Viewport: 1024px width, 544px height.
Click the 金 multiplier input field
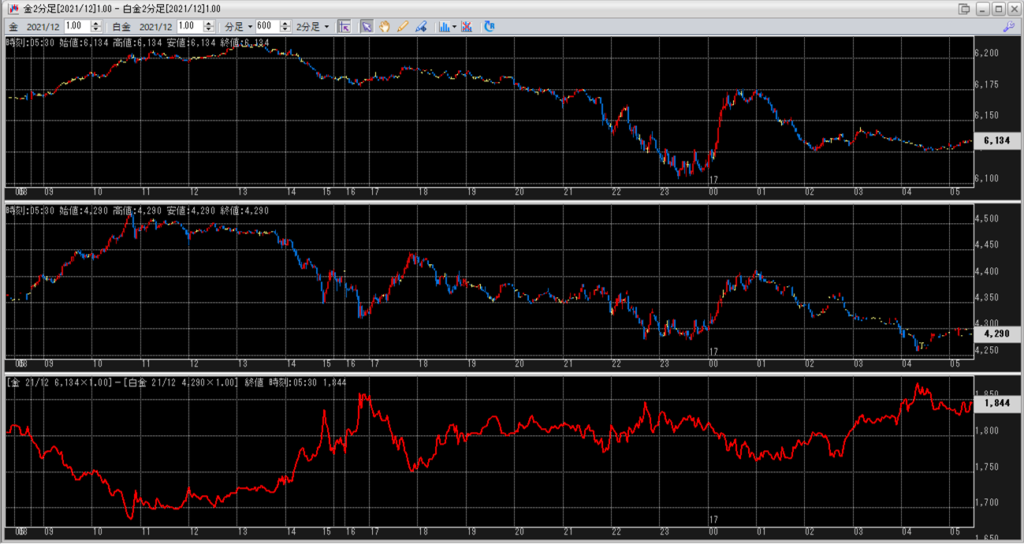75,26
